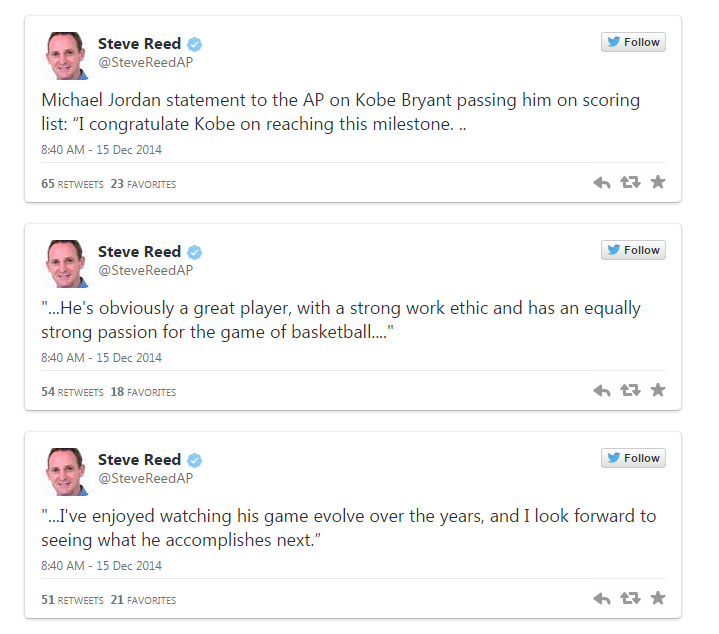Reply to the 'strong work ethic' tweet
The image size is (719, 634).
pyautogui.click(x=602, y=391)
